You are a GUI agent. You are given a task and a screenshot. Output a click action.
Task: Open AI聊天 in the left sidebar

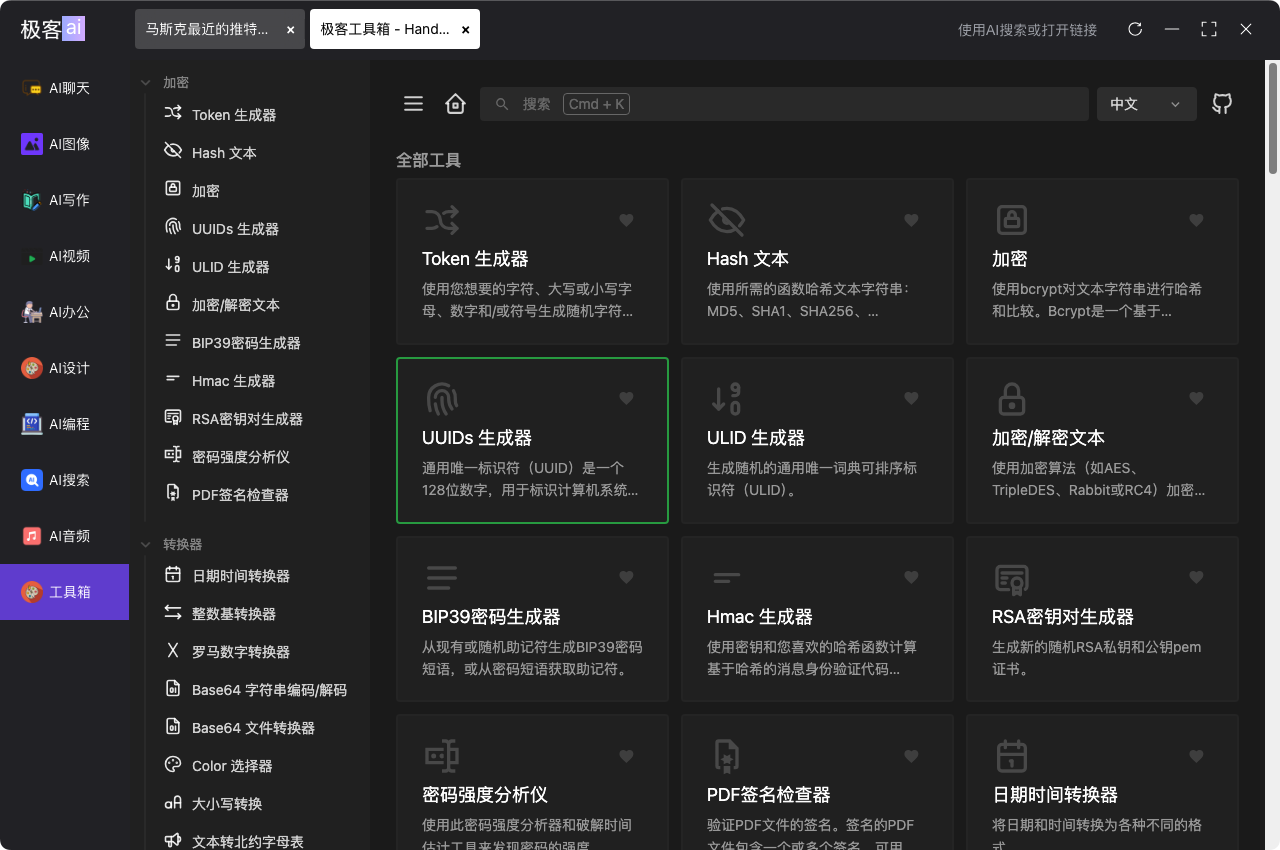pyautogui.click(x=64, y=88)
